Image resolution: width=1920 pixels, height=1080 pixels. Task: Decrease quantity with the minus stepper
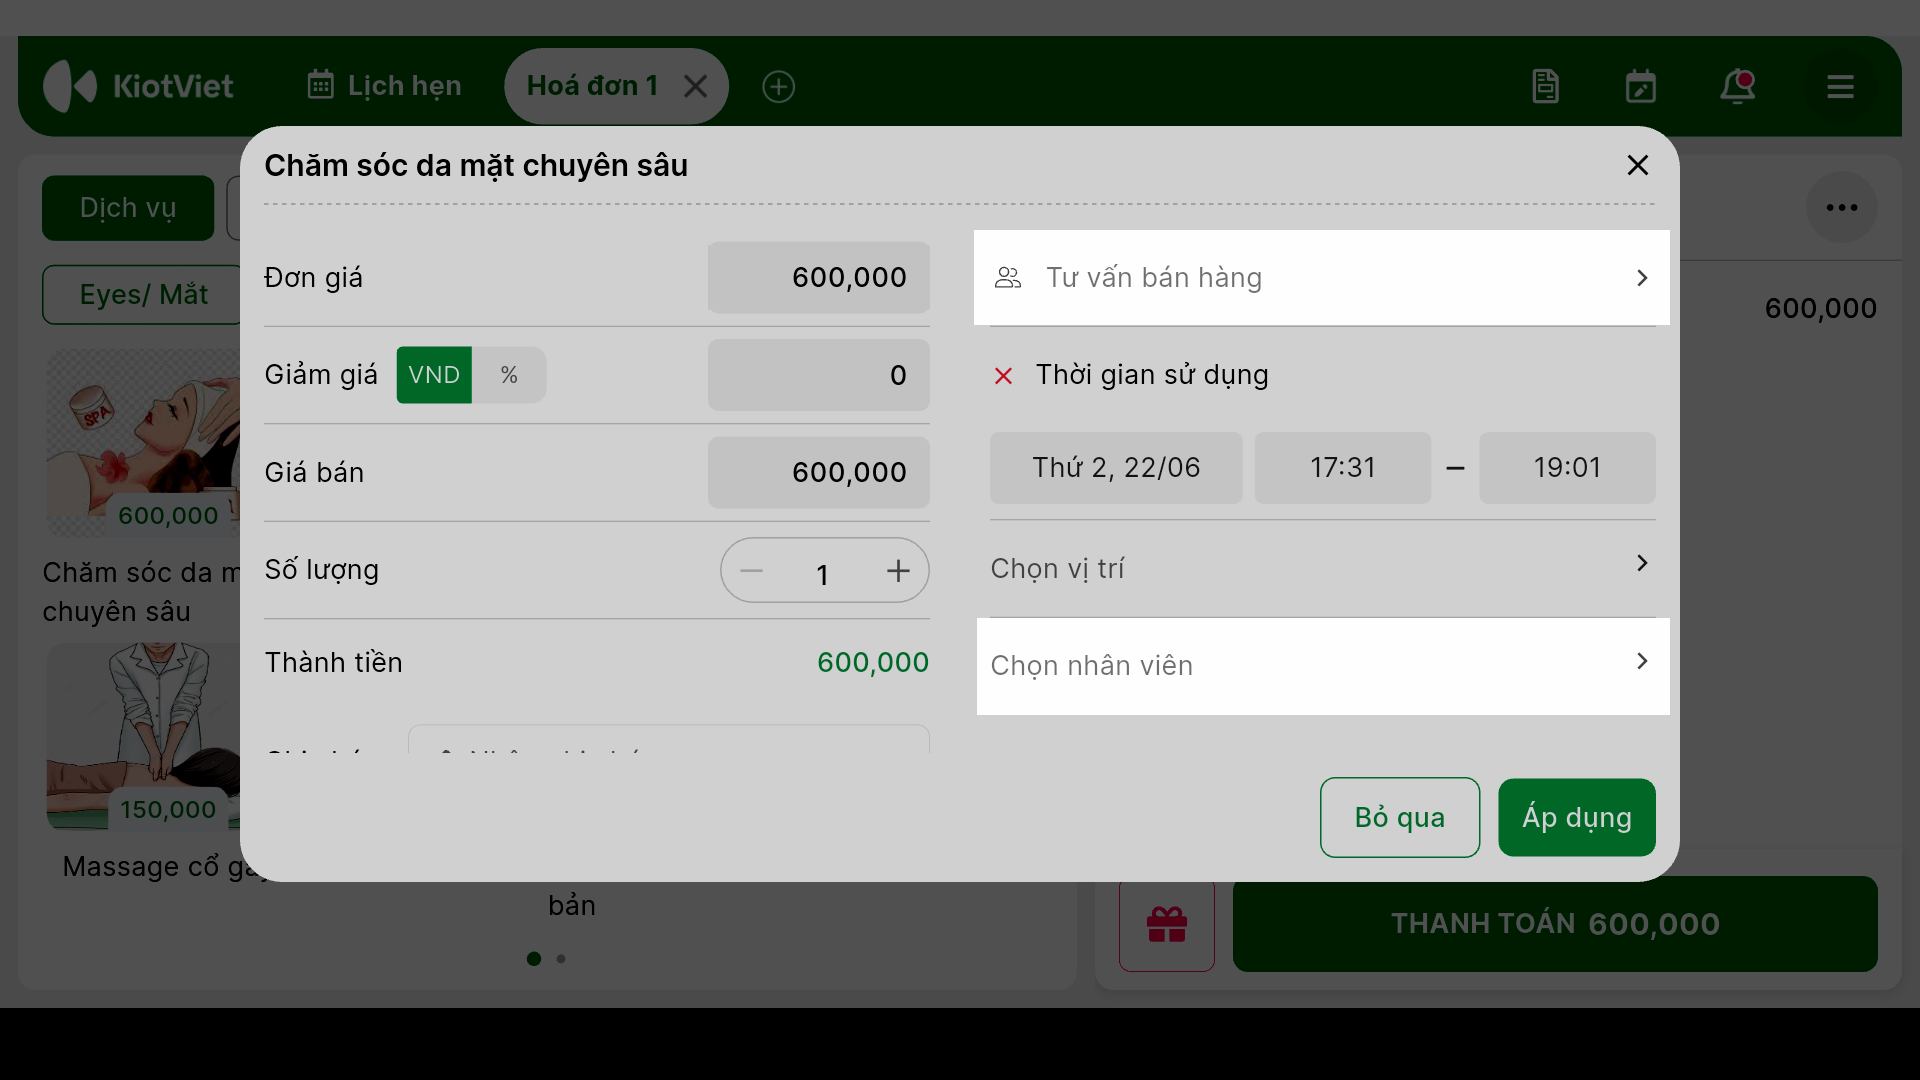click(x=751, y=571)
